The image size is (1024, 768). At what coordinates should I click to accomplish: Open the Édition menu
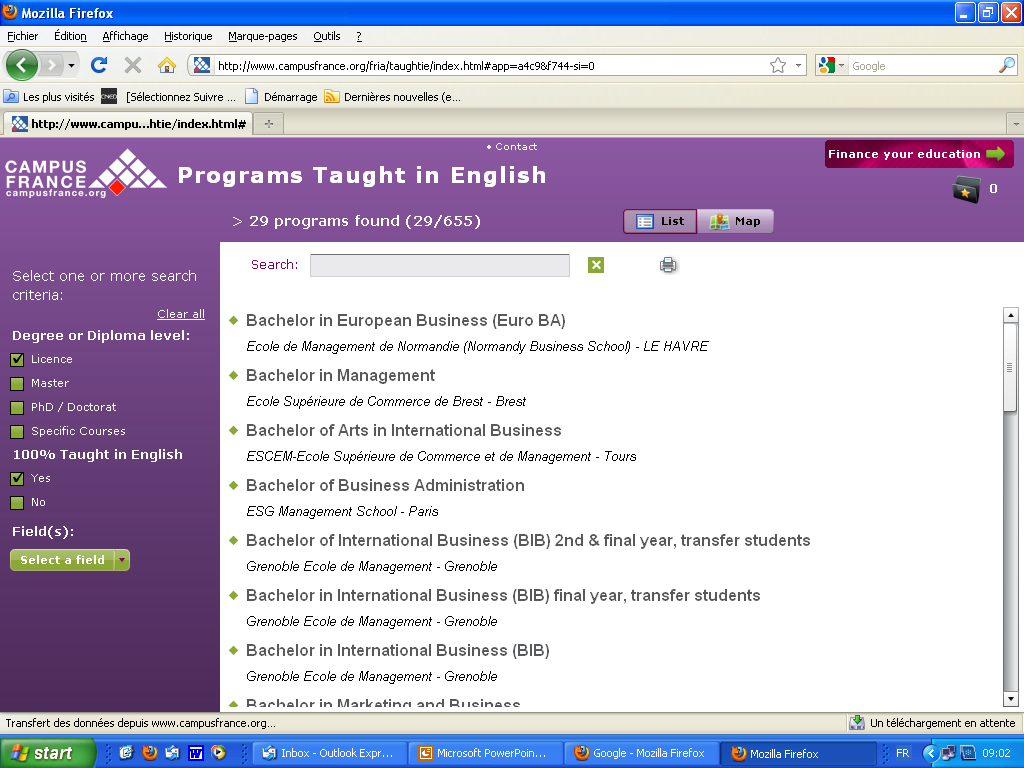click(x=70, y=36)
